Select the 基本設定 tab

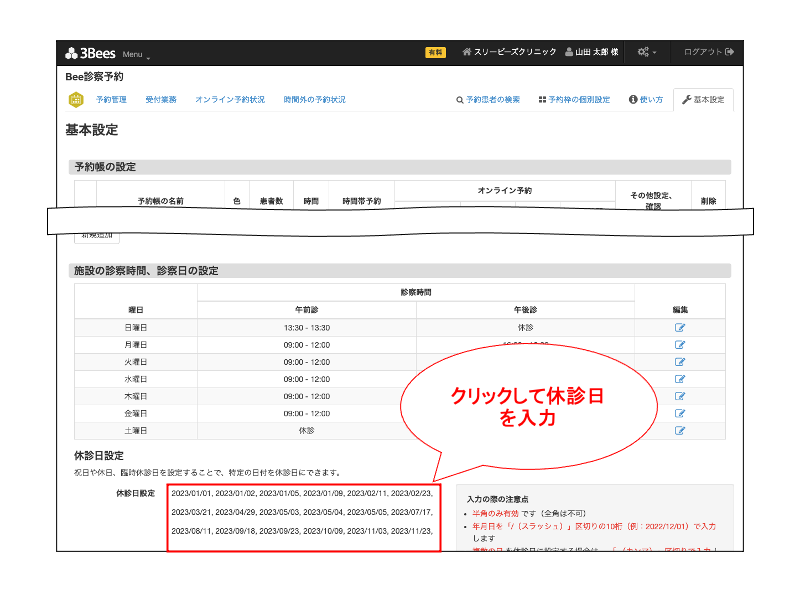704,100
